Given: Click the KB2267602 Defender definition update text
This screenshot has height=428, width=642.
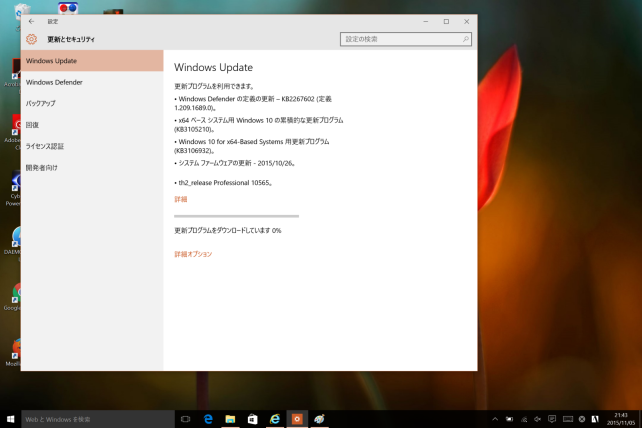Looking at the screenshot, I should pos(253,103).
